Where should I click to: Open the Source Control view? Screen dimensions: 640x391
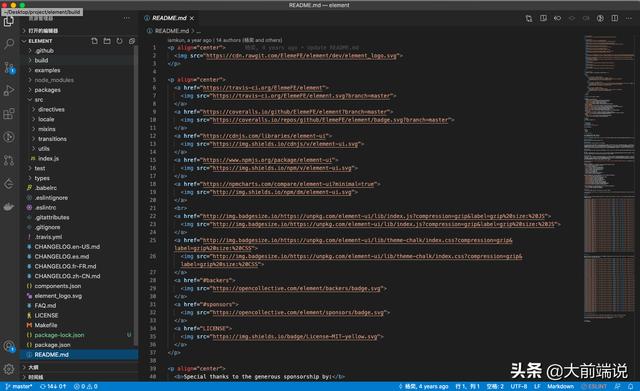pyautogui.click(x=9, y=67)
